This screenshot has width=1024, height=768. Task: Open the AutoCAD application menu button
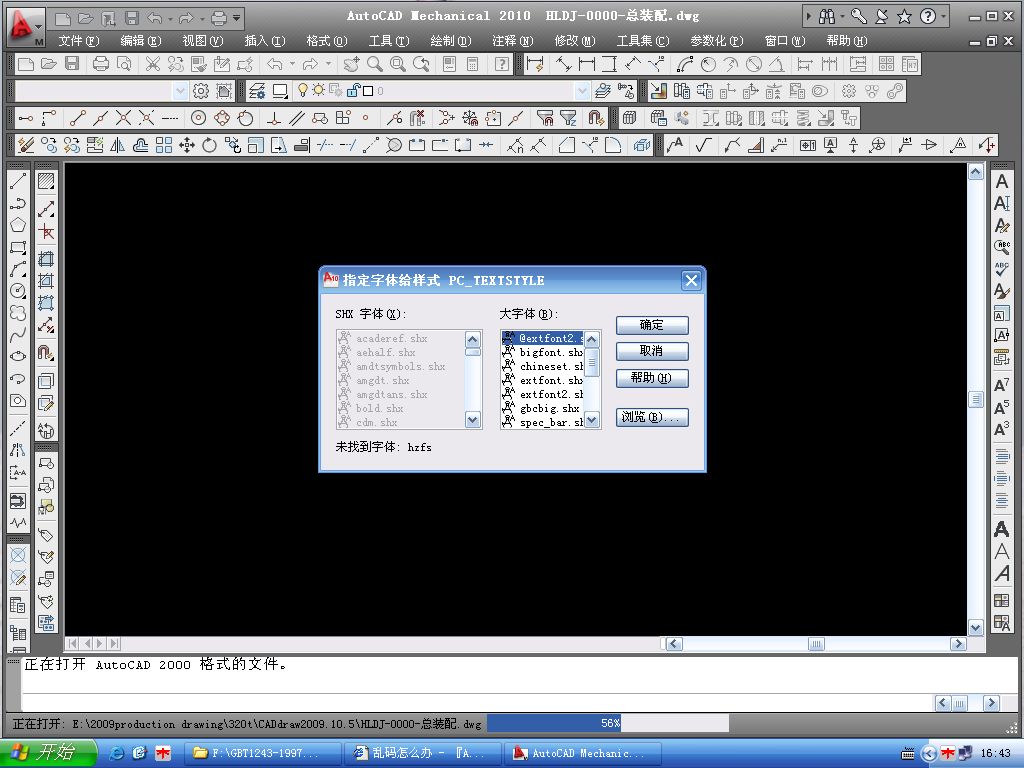pos(25,26)
